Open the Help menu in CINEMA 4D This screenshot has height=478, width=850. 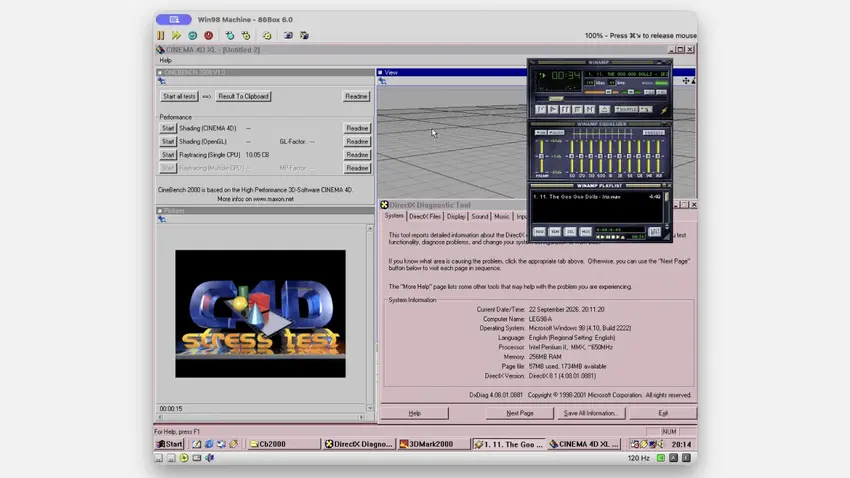[165, 60]
